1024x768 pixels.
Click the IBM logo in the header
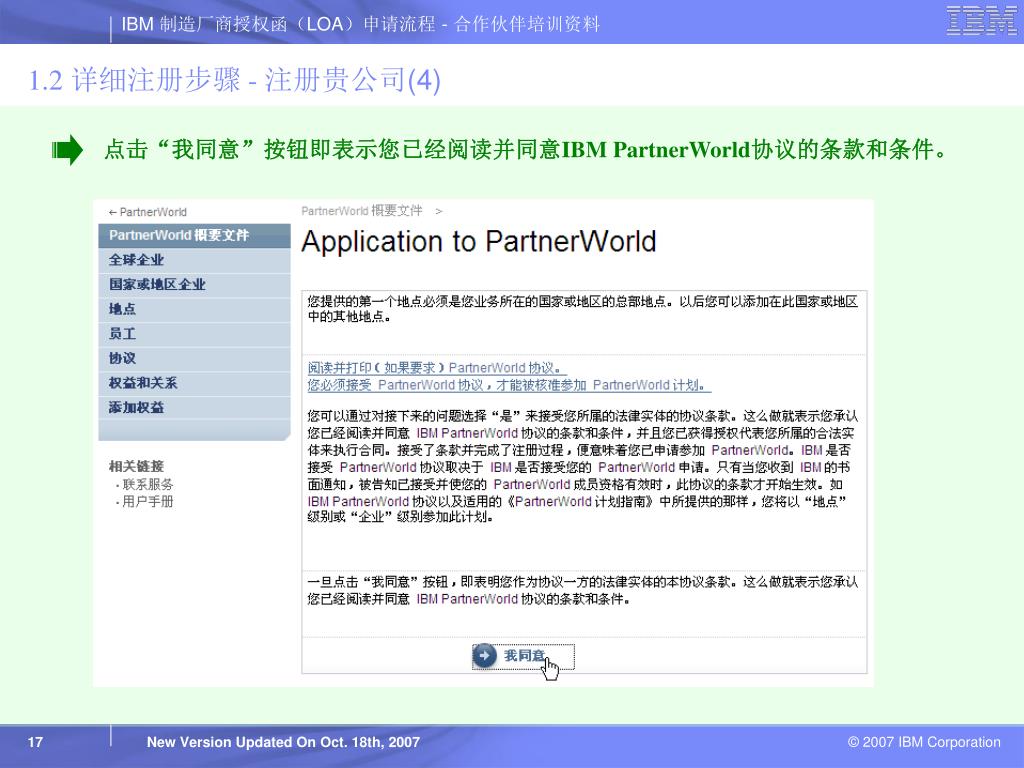[x=981, y=21]
